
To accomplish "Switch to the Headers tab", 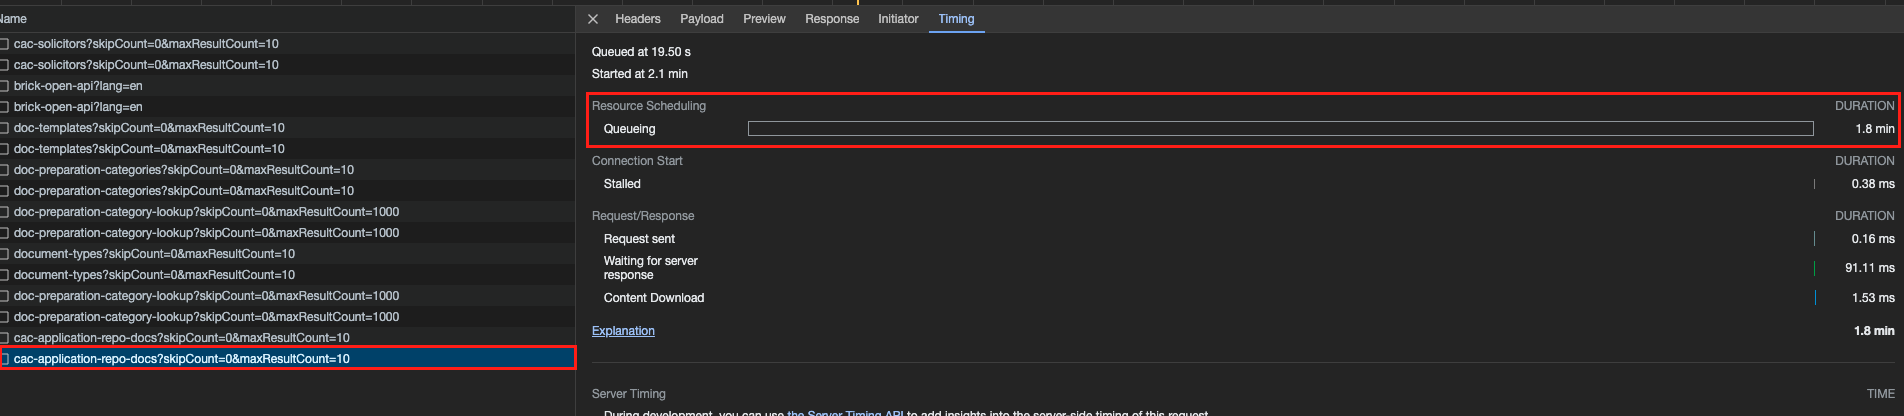I will (x=637, y=19).
